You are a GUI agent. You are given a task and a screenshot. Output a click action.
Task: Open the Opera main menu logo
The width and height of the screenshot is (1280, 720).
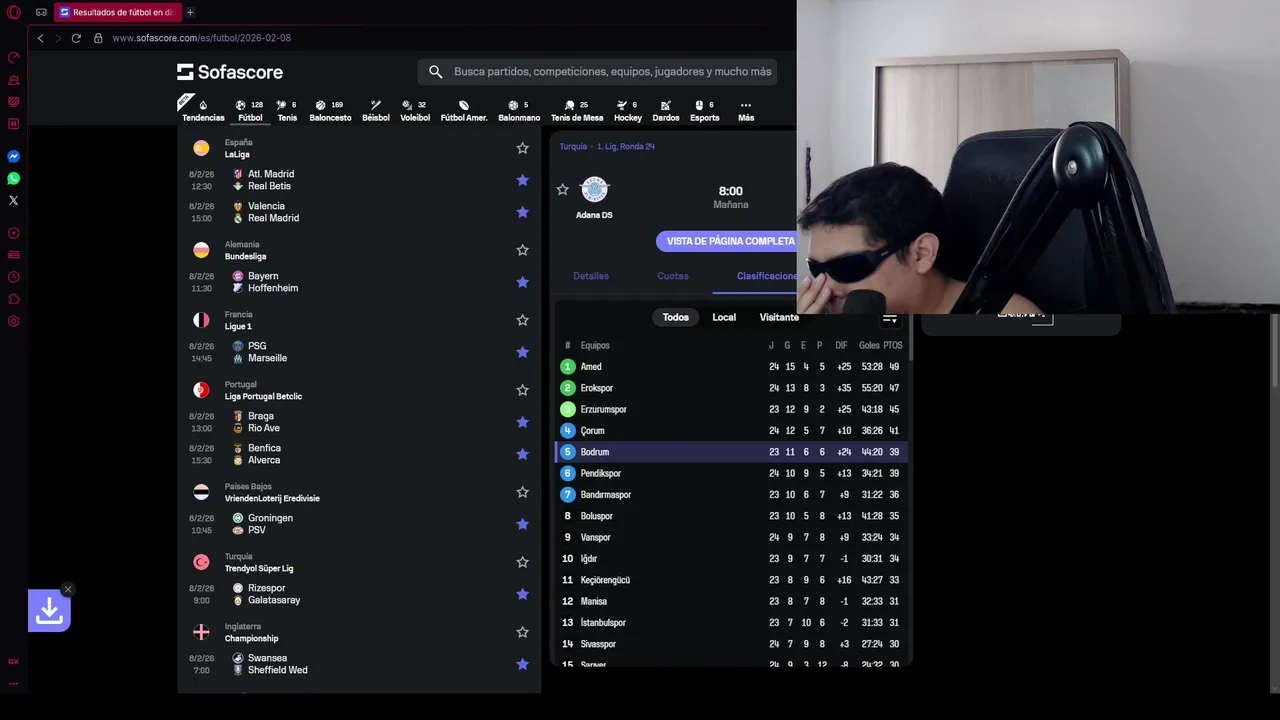(x=13, y=13)
